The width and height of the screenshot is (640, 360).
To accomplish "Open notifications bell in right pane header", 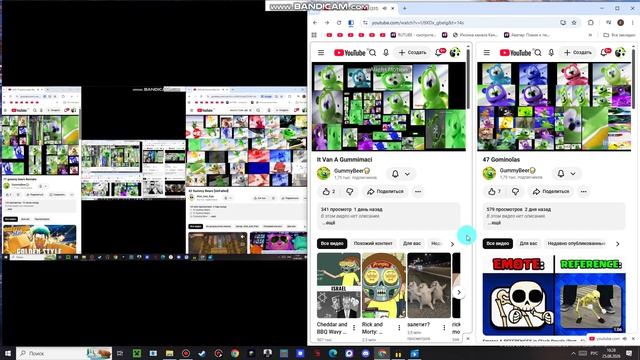I will [604, 52].
